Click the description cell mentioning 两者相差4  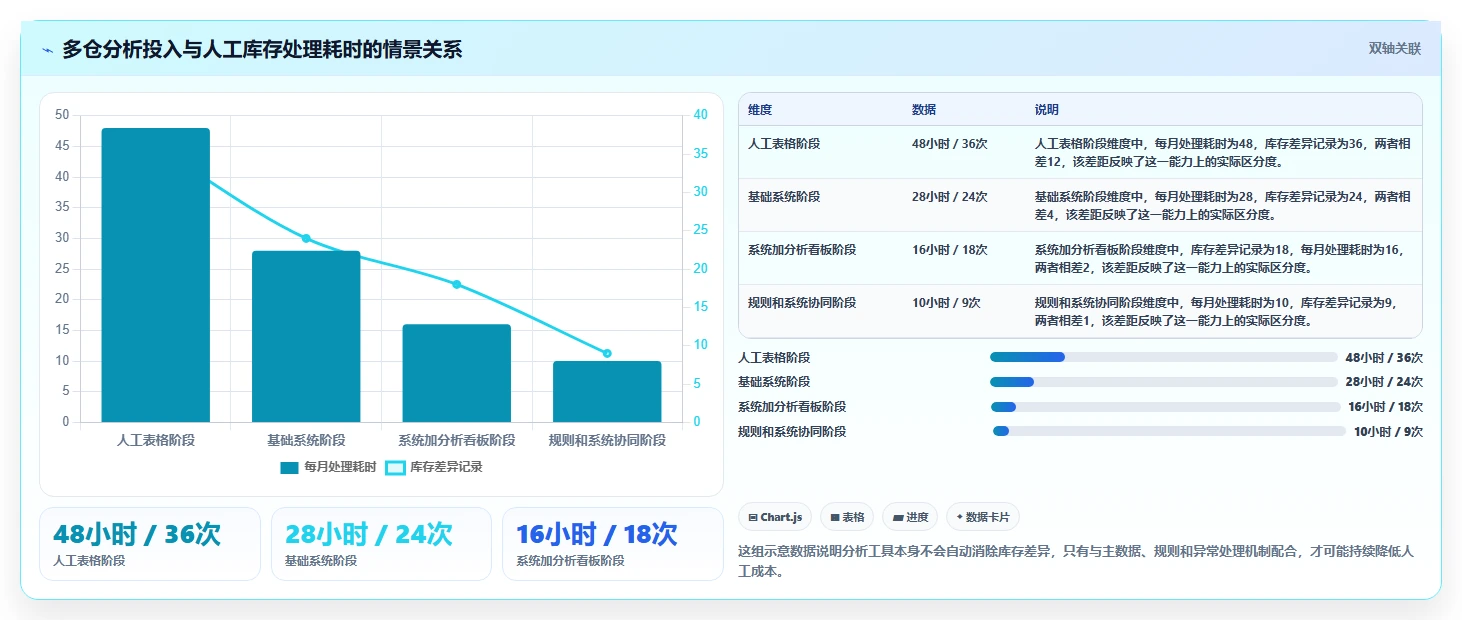pyautogui.click(x=1223, y=205)
